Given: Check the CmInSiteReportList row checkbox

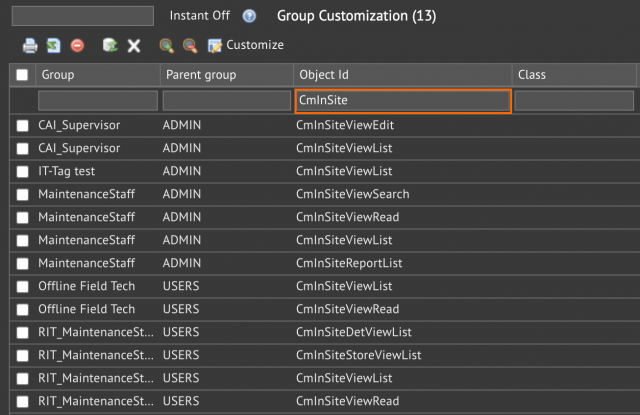Looking at the screenshot, I should 22,263.
